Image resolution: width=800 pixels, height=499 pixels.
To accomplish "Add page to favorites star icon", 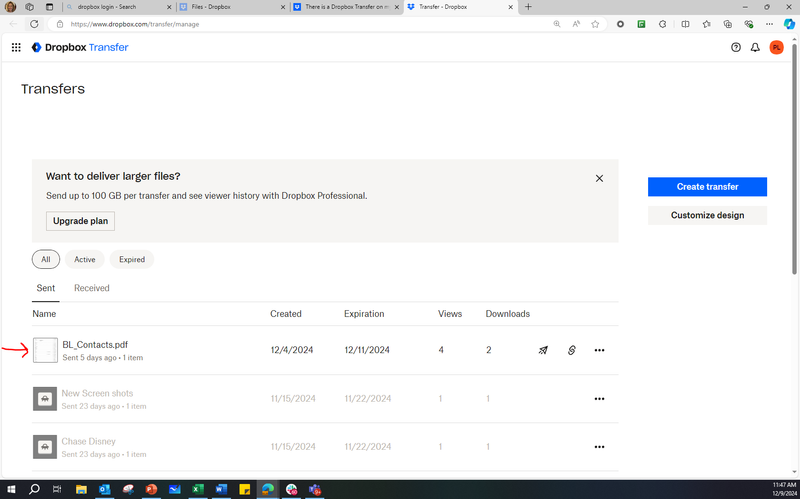I will click(595, 24).
